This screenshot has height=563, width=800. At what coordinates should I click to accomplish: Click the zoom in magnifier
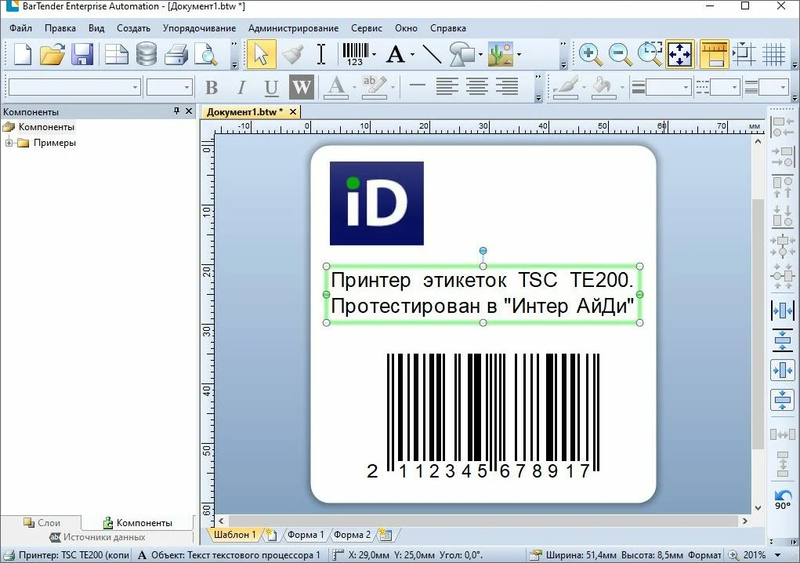(x=590, y=54)
